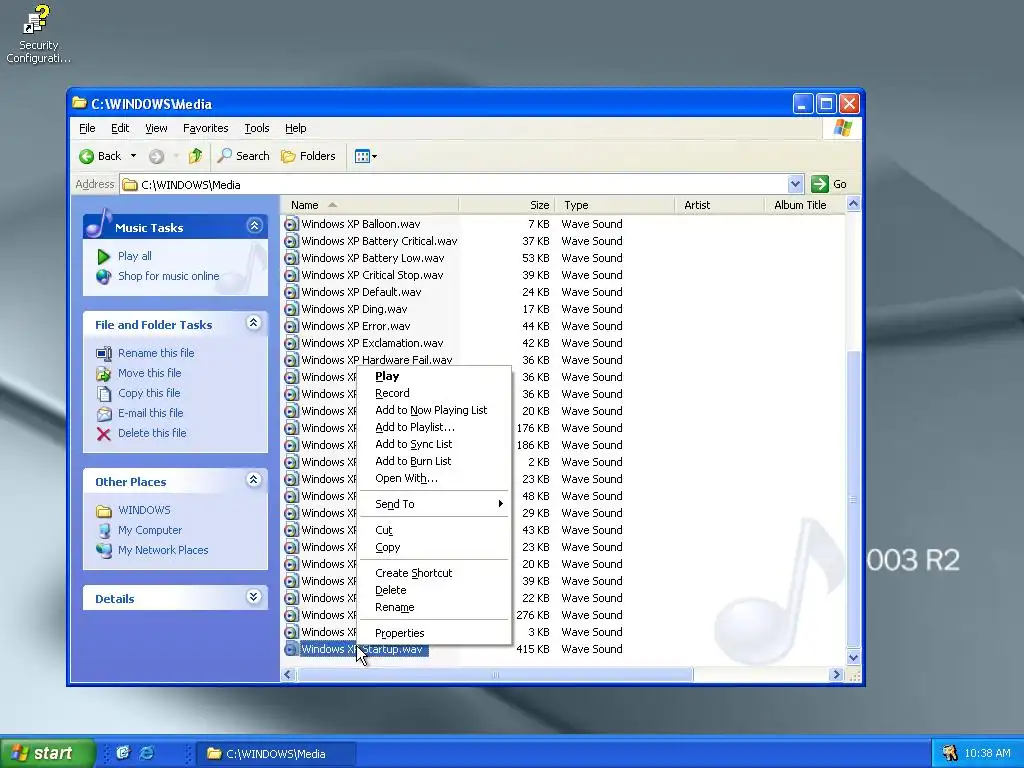Viewport: 1024px width, 768px height.
Task: Click the C:\WINDOWS\Media taskbar button
Action: pyautogui.click(x=277, y=754)
